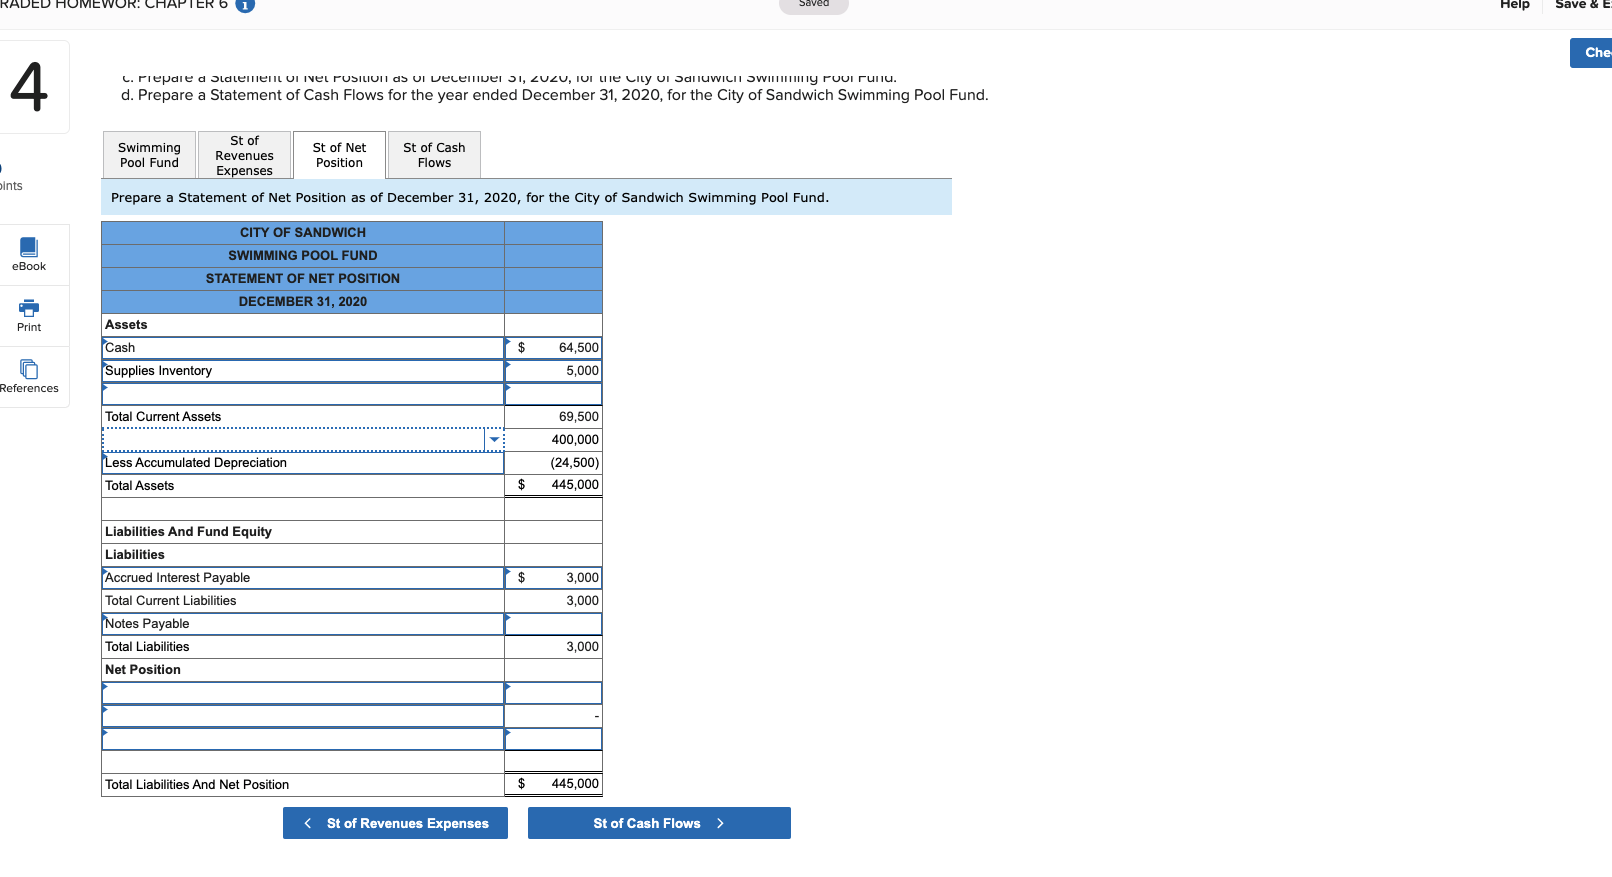Viewport: 1612px width, 877px height.
Task: Click second empty Net Position name field
Action: click(303, 716)
